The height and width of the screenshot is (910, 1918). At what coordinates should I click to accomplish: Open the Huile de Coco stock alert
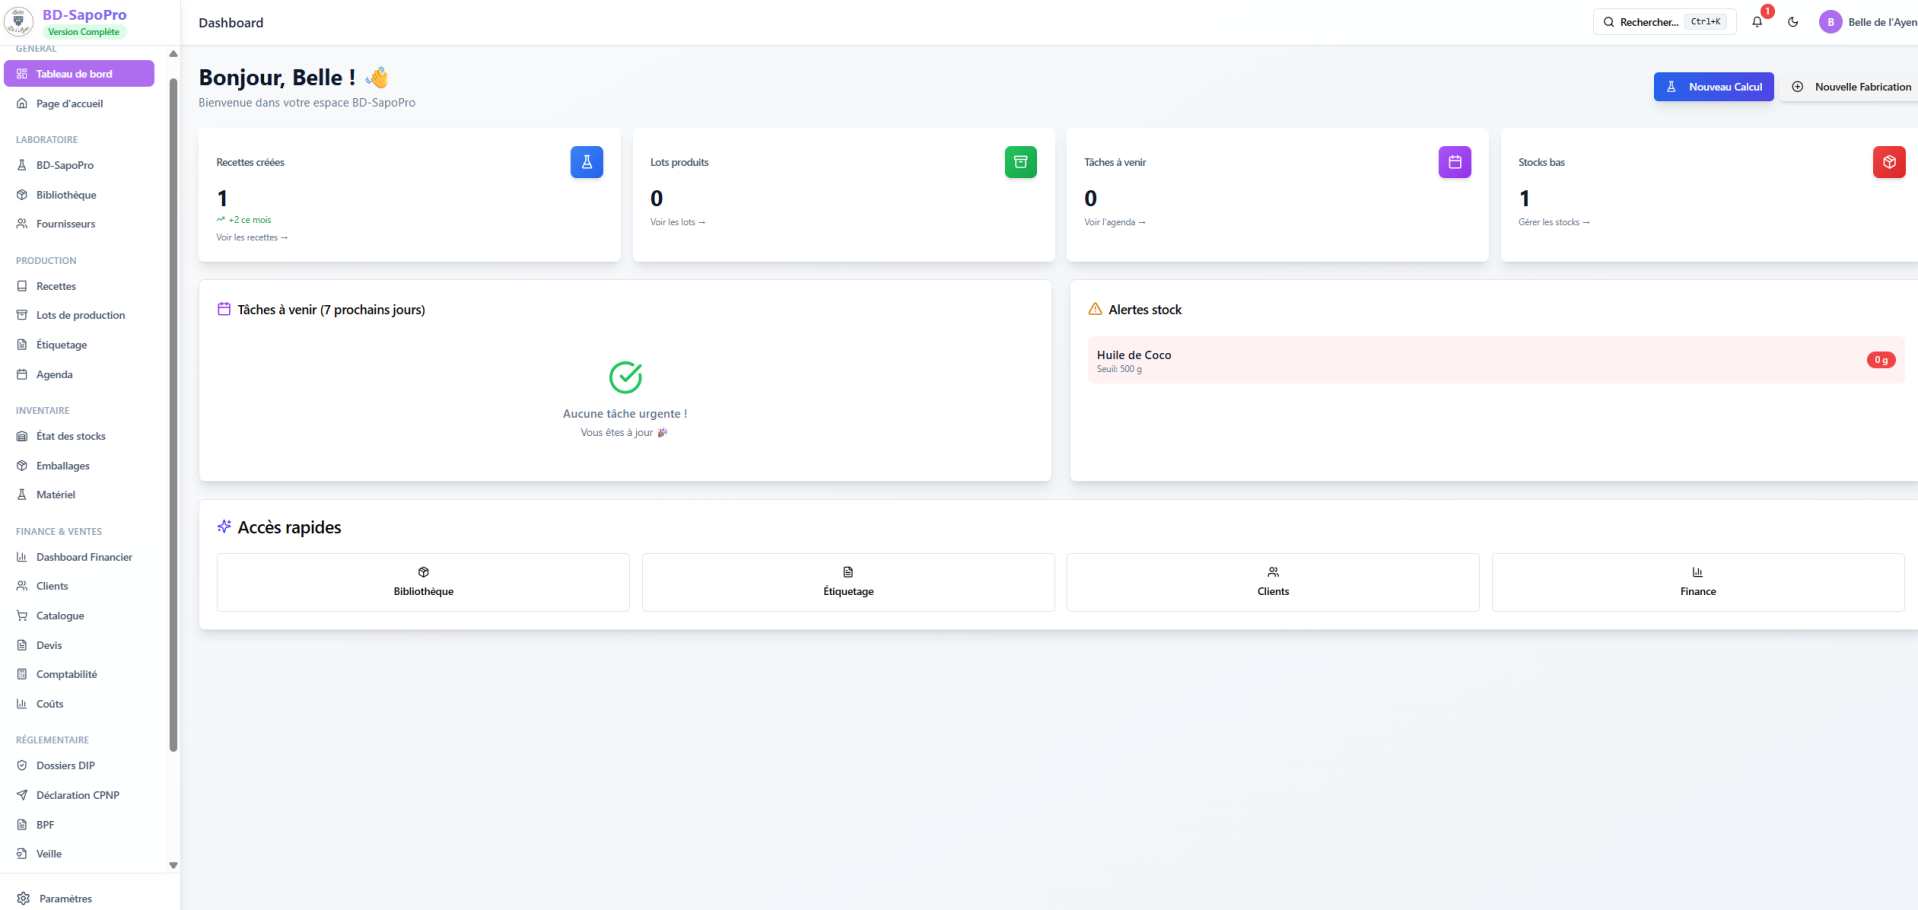click(1496, 360)
